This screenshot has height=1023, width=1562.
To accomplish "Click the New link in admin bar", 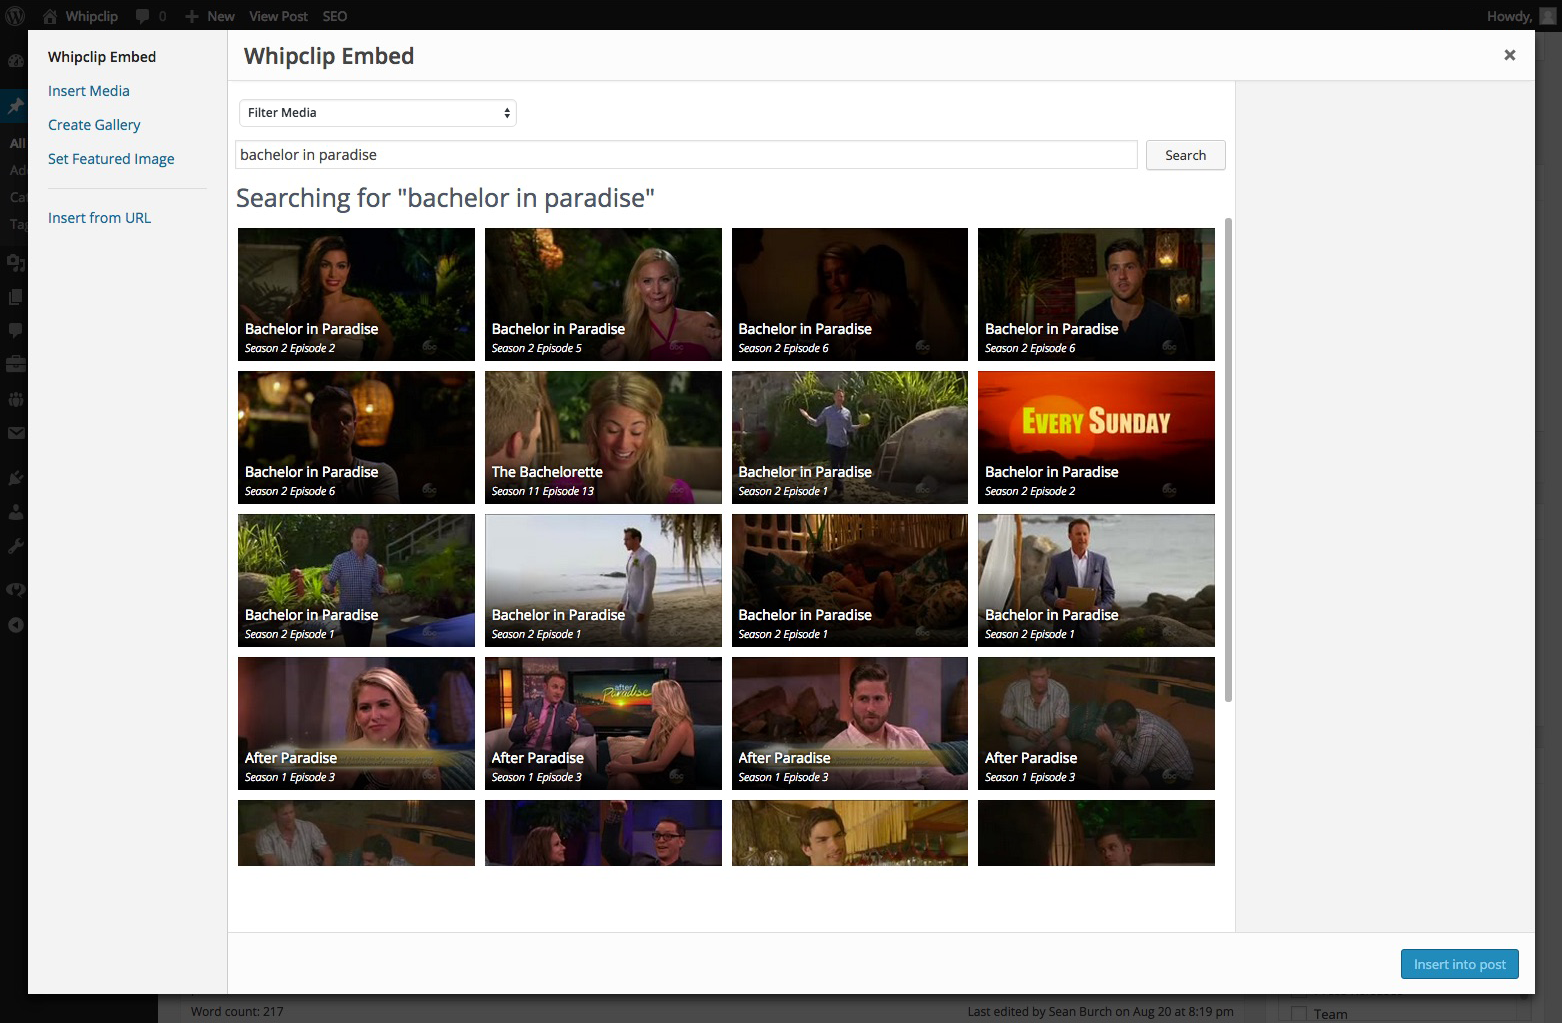I will 221,16.
